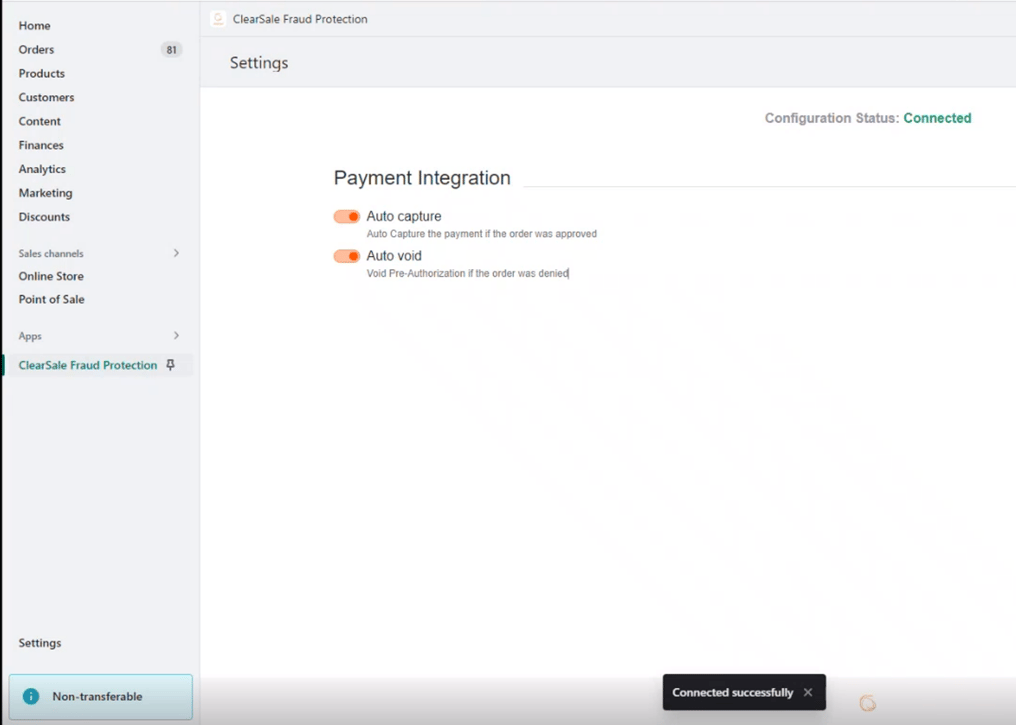Click the Settings link at sidebar bottom
Viewport: 1016px width, 725px height.
click(x=39, y=643)
